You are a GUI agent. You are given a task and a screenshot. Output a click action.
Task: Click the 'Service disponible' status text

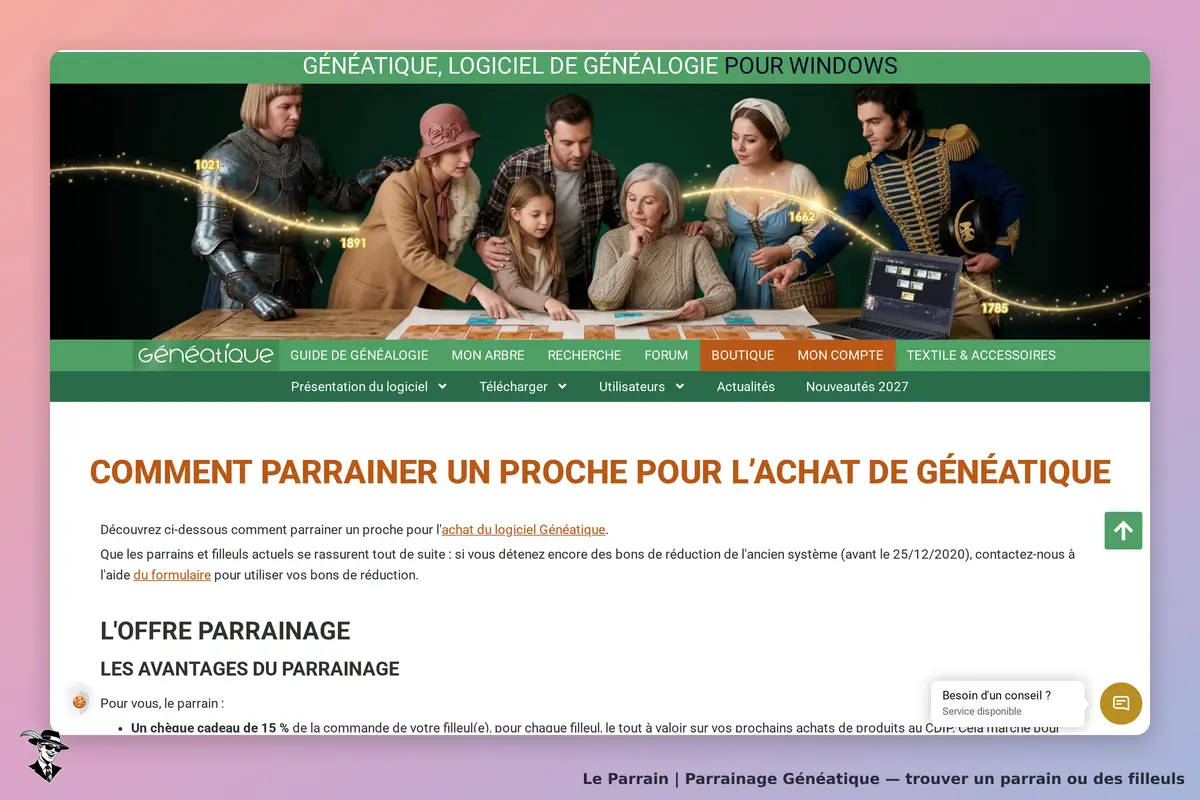[x=982, y=711]
